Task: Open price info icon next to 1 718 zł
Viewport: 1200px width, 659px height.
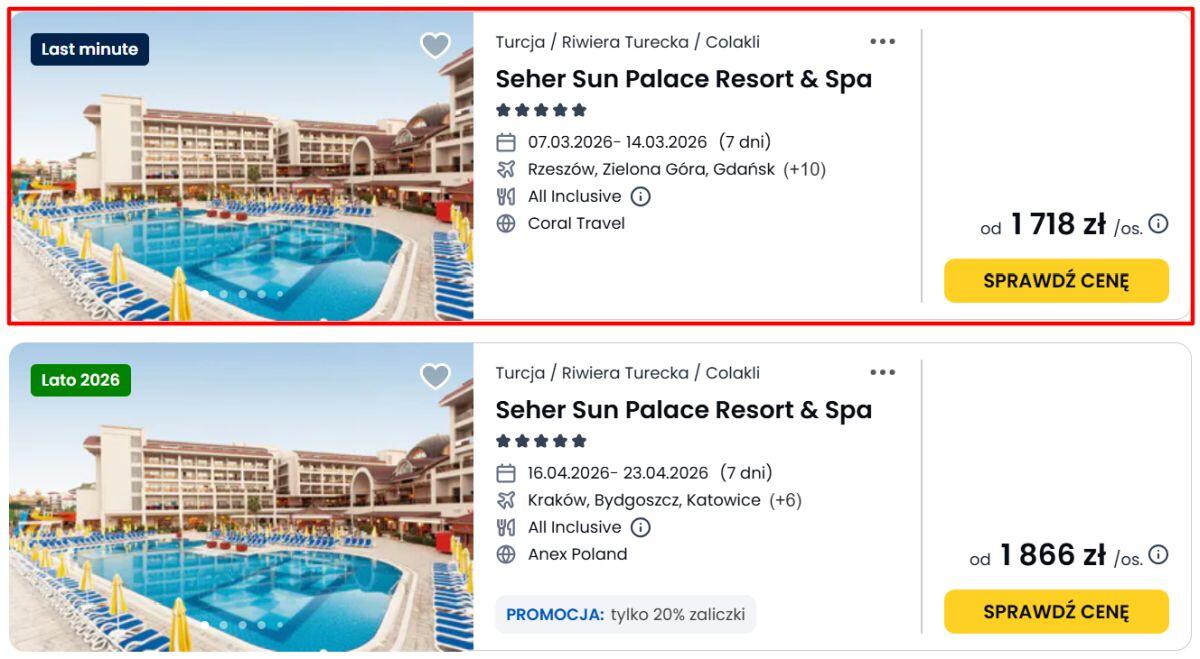Action: coord(1158,224)
